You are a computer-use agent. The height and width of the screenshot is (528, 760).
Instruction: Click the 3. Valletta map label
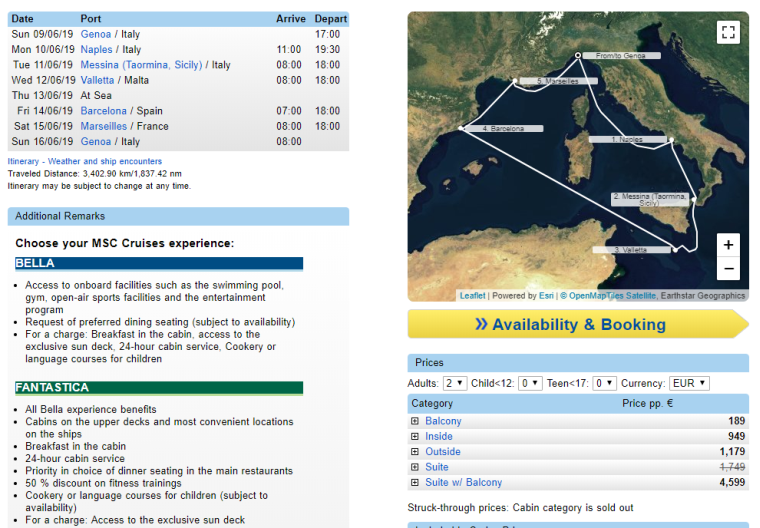pyautogui.click(x=631, y=250)
